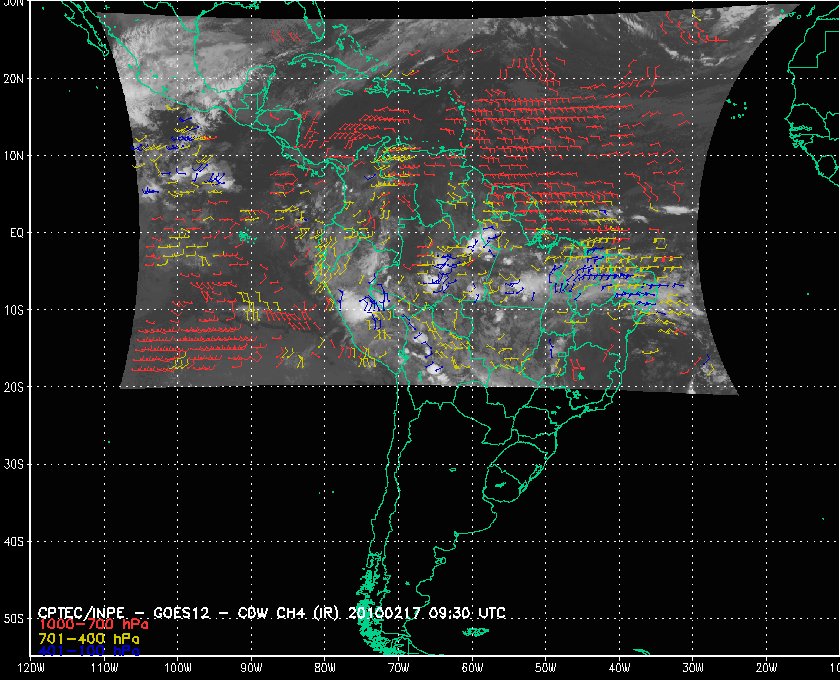Click the 70W longitude label
Viewport: 840px width, 680px height.
point(399,668)
